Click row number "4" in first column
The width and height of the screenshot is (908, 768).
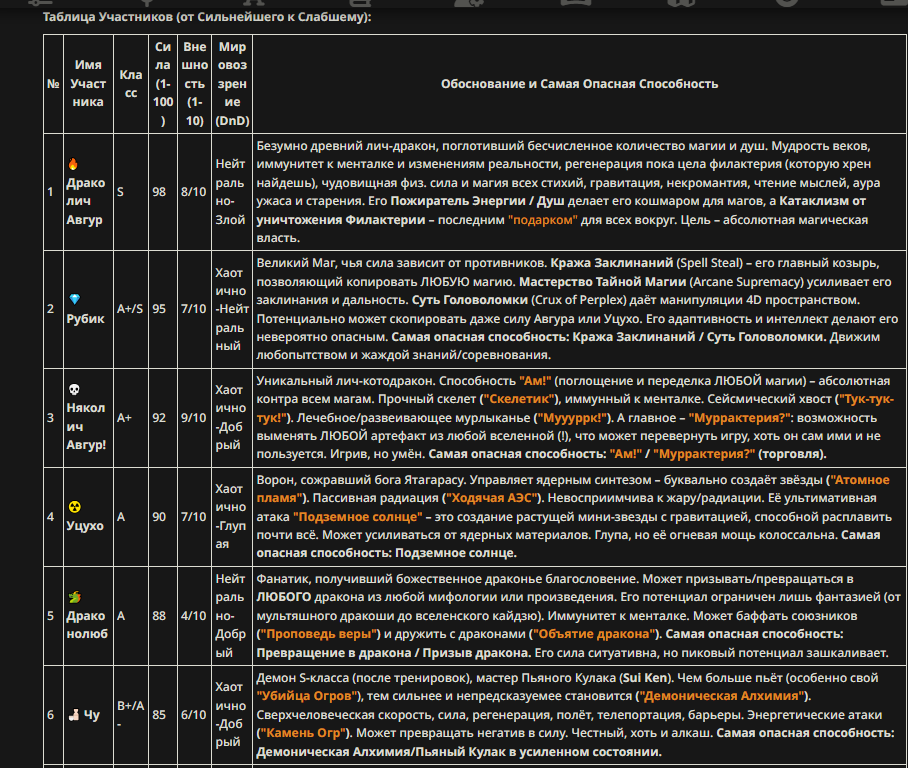50,517
